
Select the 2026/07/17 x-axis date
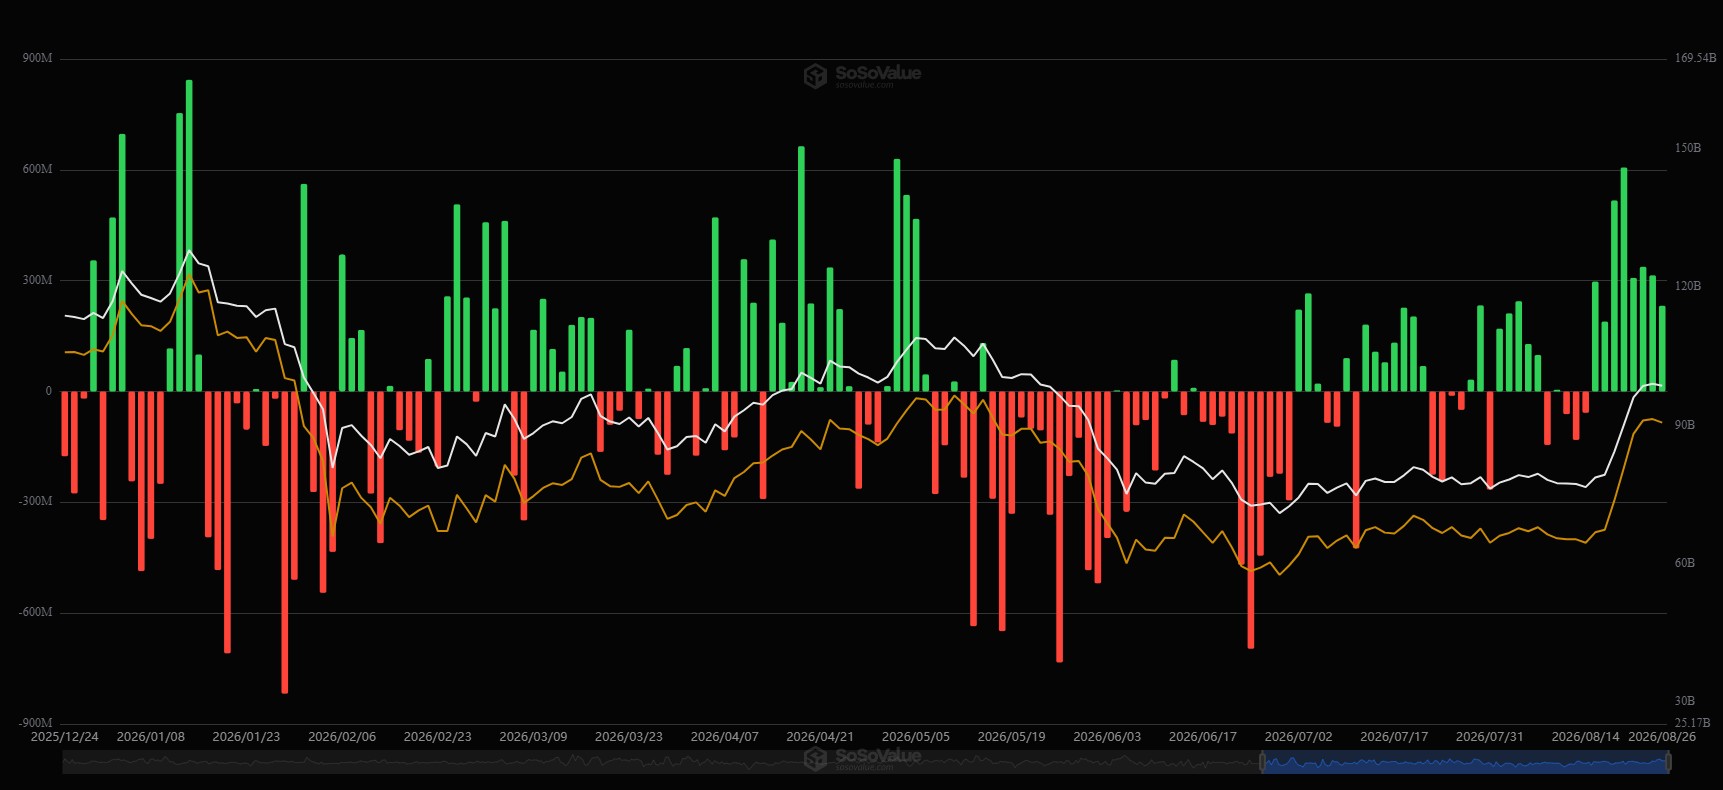point(1394,737)
